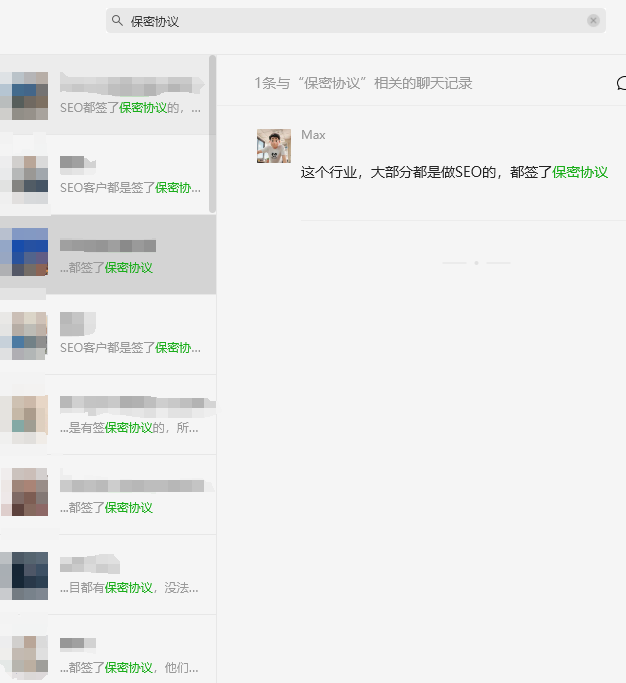626x683 pixels.
Task: Select the lower "SEO客户都是签了保密协" result
Action: click(x=108, y=335)
